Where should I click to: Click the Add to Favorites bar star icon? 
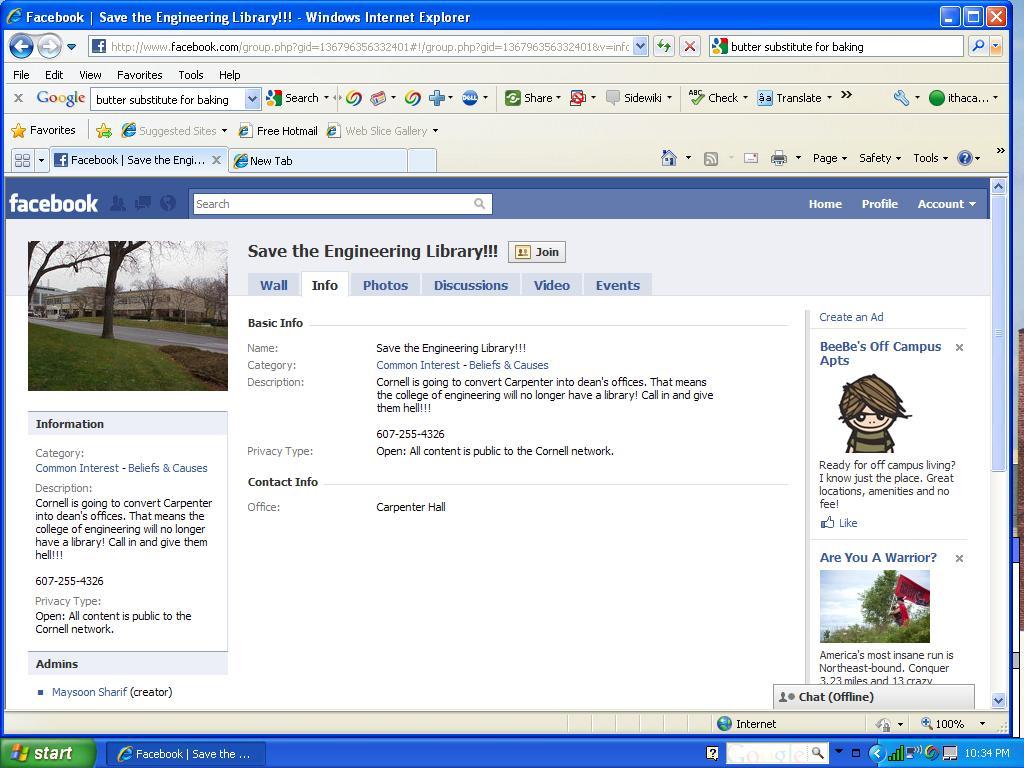coord(104,131)
